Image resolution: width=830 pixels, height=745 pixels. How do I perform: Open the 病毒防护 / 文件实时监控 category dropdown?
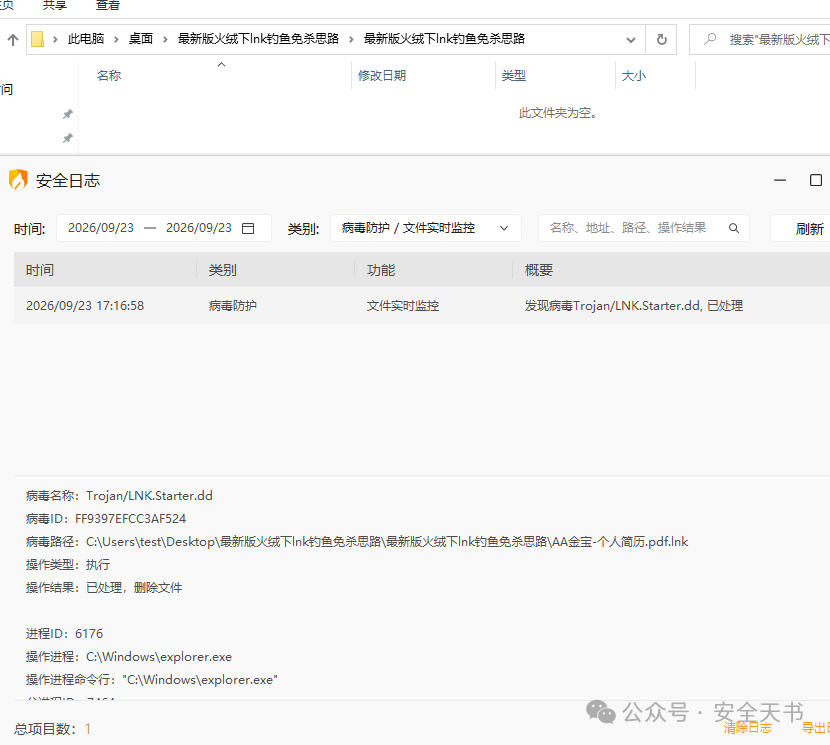tap(426, 228)
